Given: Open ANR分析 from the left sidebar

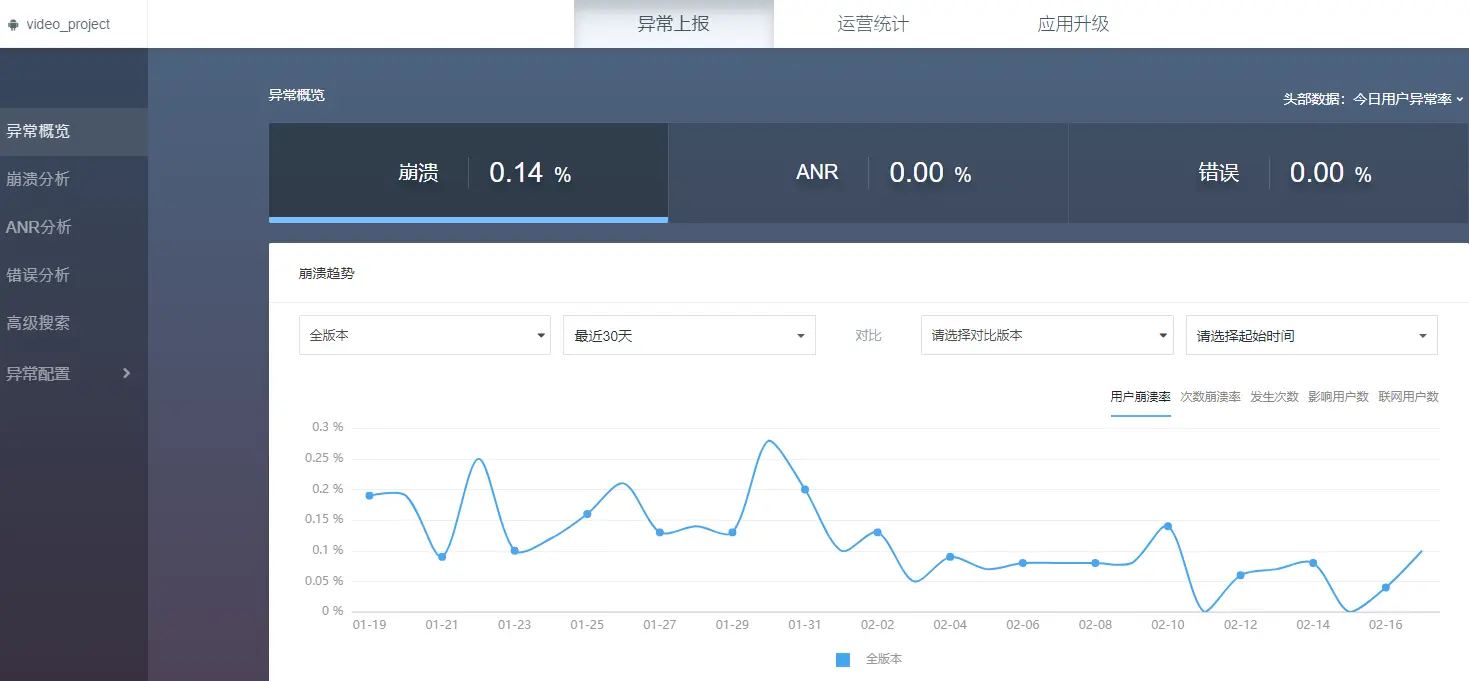Looking at the screenshot, I should (x=37, y=227).
